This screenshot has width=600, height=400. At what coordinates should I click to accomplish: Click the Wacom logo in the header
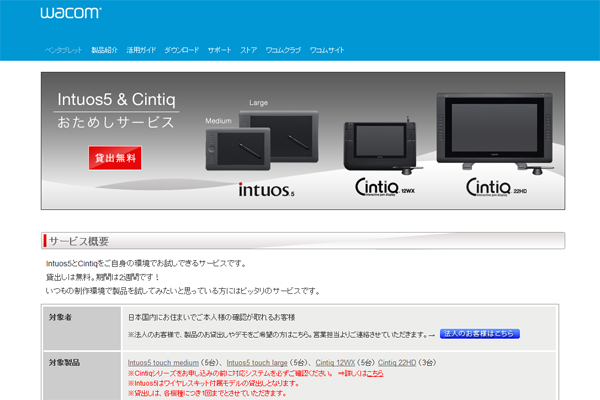tap(71, 13)
